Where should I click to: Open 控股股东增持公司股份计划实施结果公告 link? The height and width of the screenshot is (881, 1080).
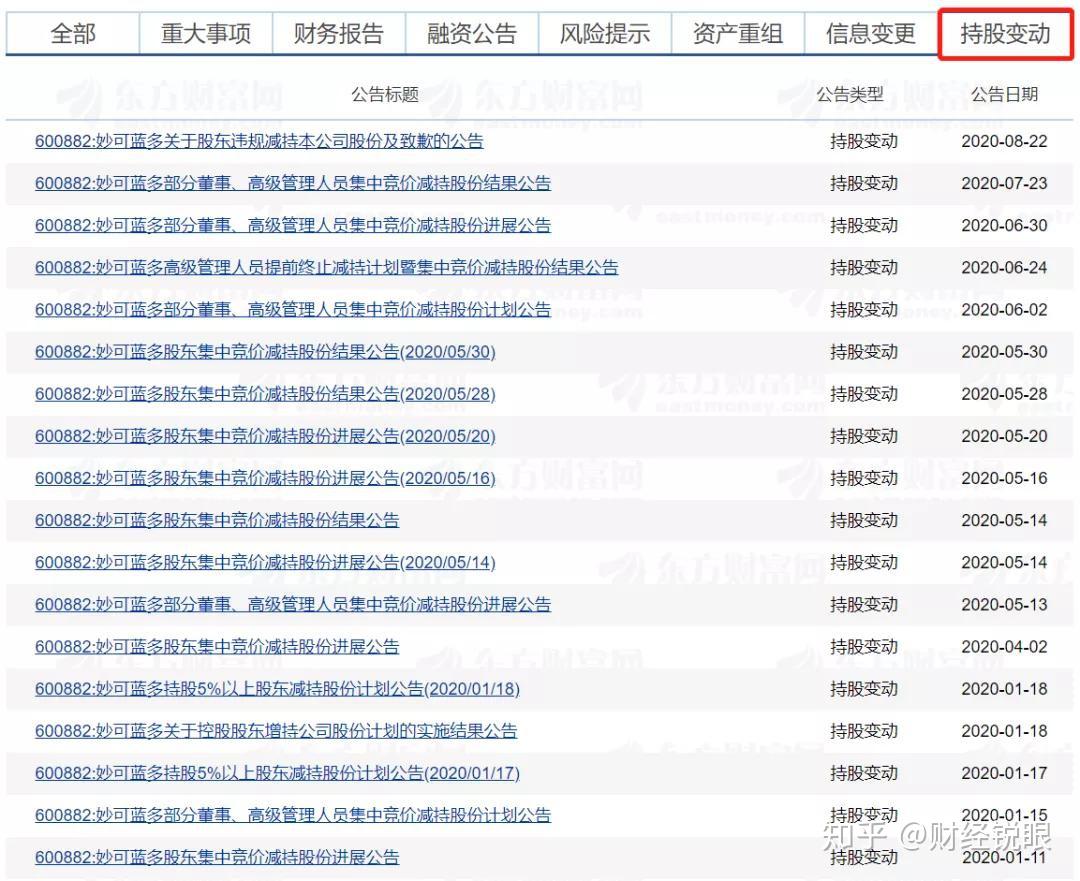click(x=276, y=731)
